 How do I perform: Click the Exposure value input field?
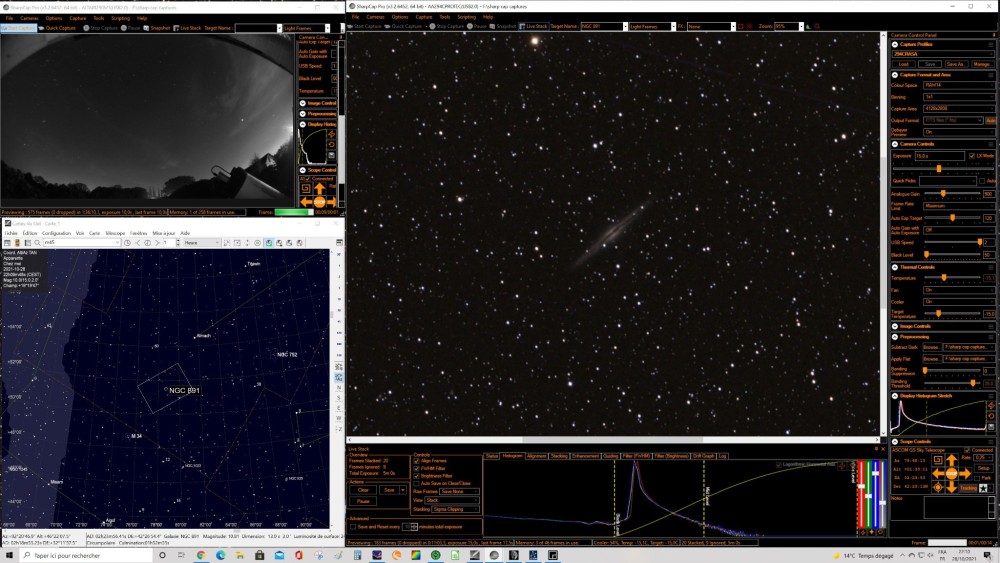939,156
